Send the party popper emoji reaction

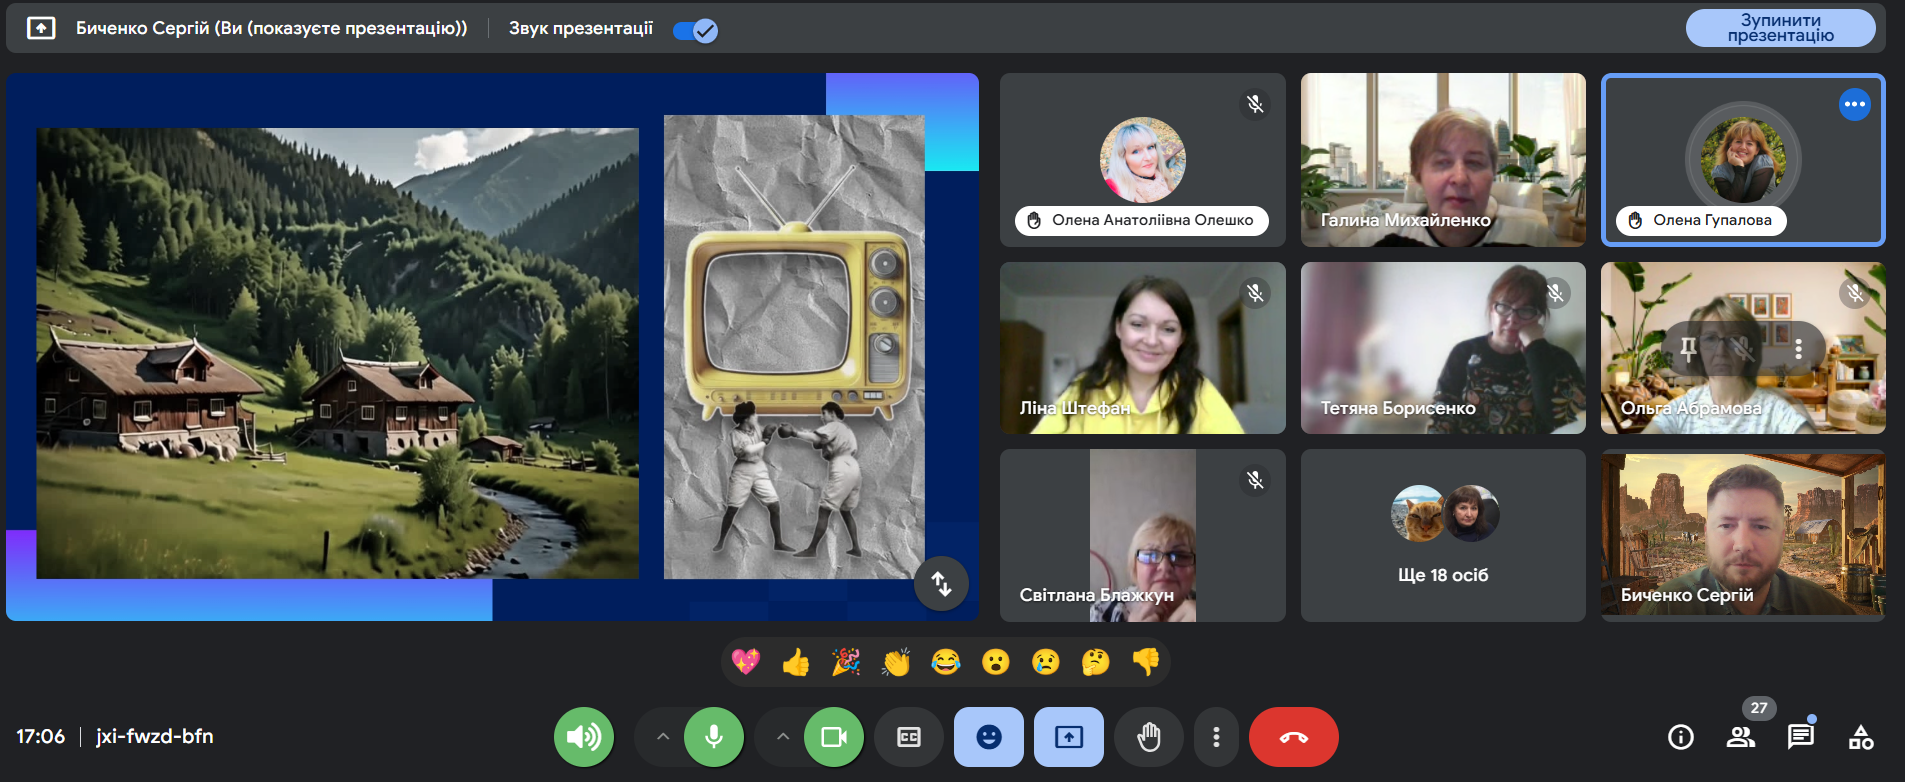coord(846,662)
